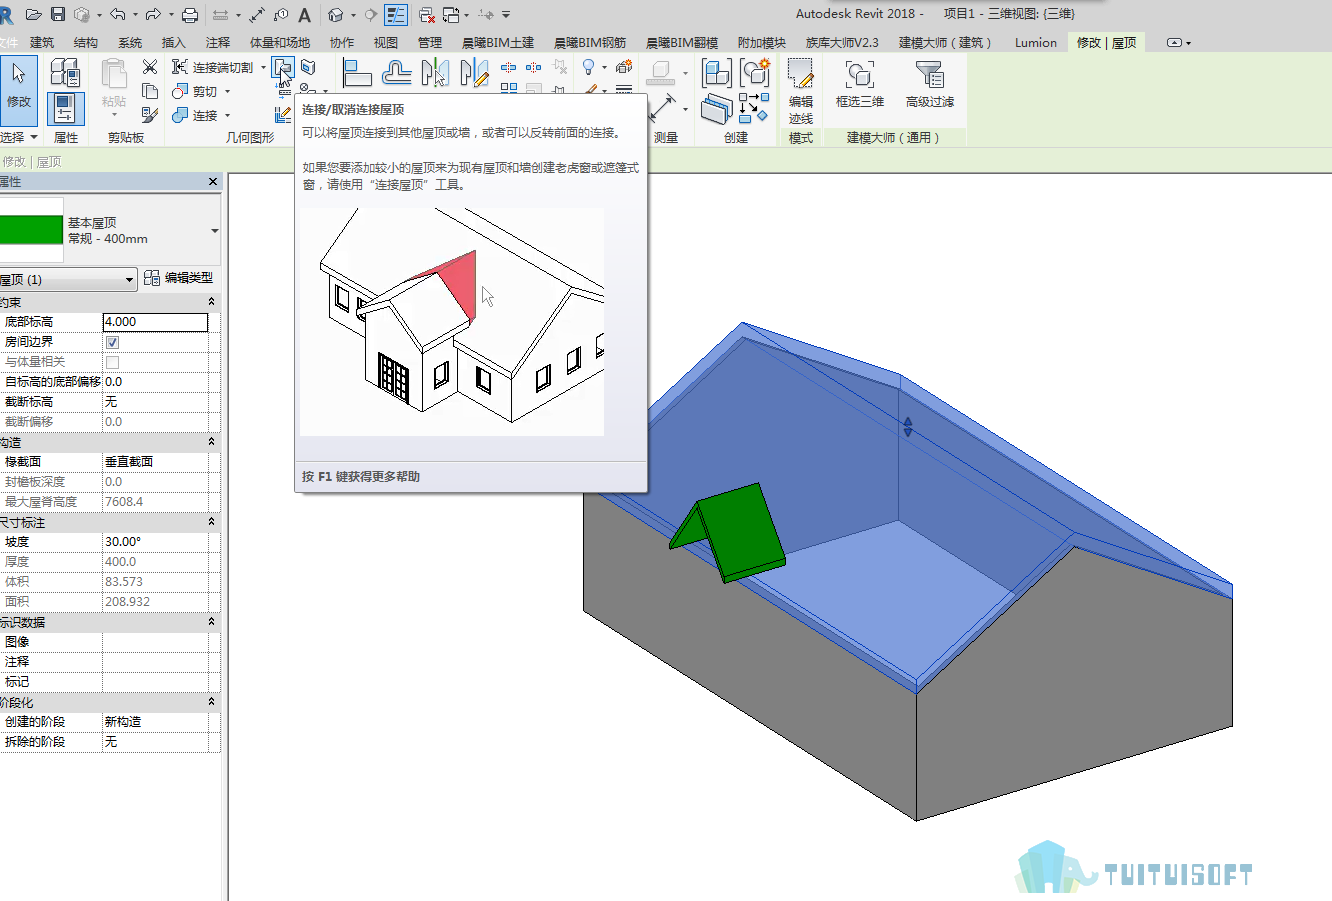This screenshot has height=901, width=1332.
Task: Collapse the 尺寸标注 section
Action: (211, 522)
